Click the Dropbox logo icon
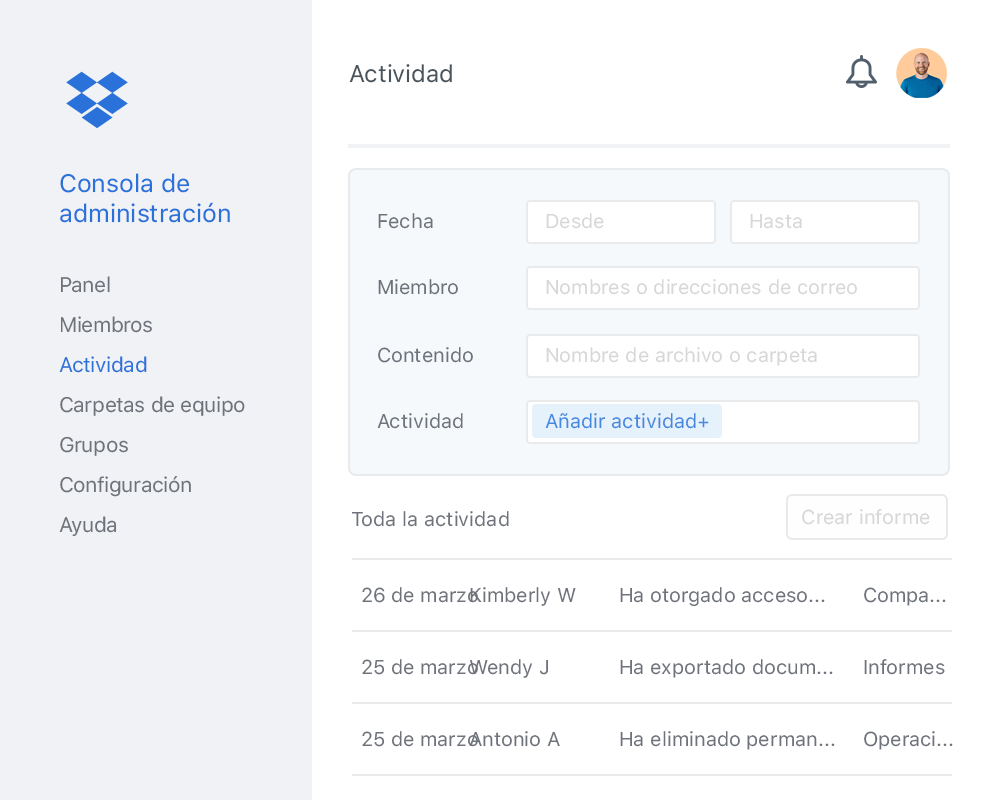This screenshot has height=800, width=990. [x=97, y=99]
